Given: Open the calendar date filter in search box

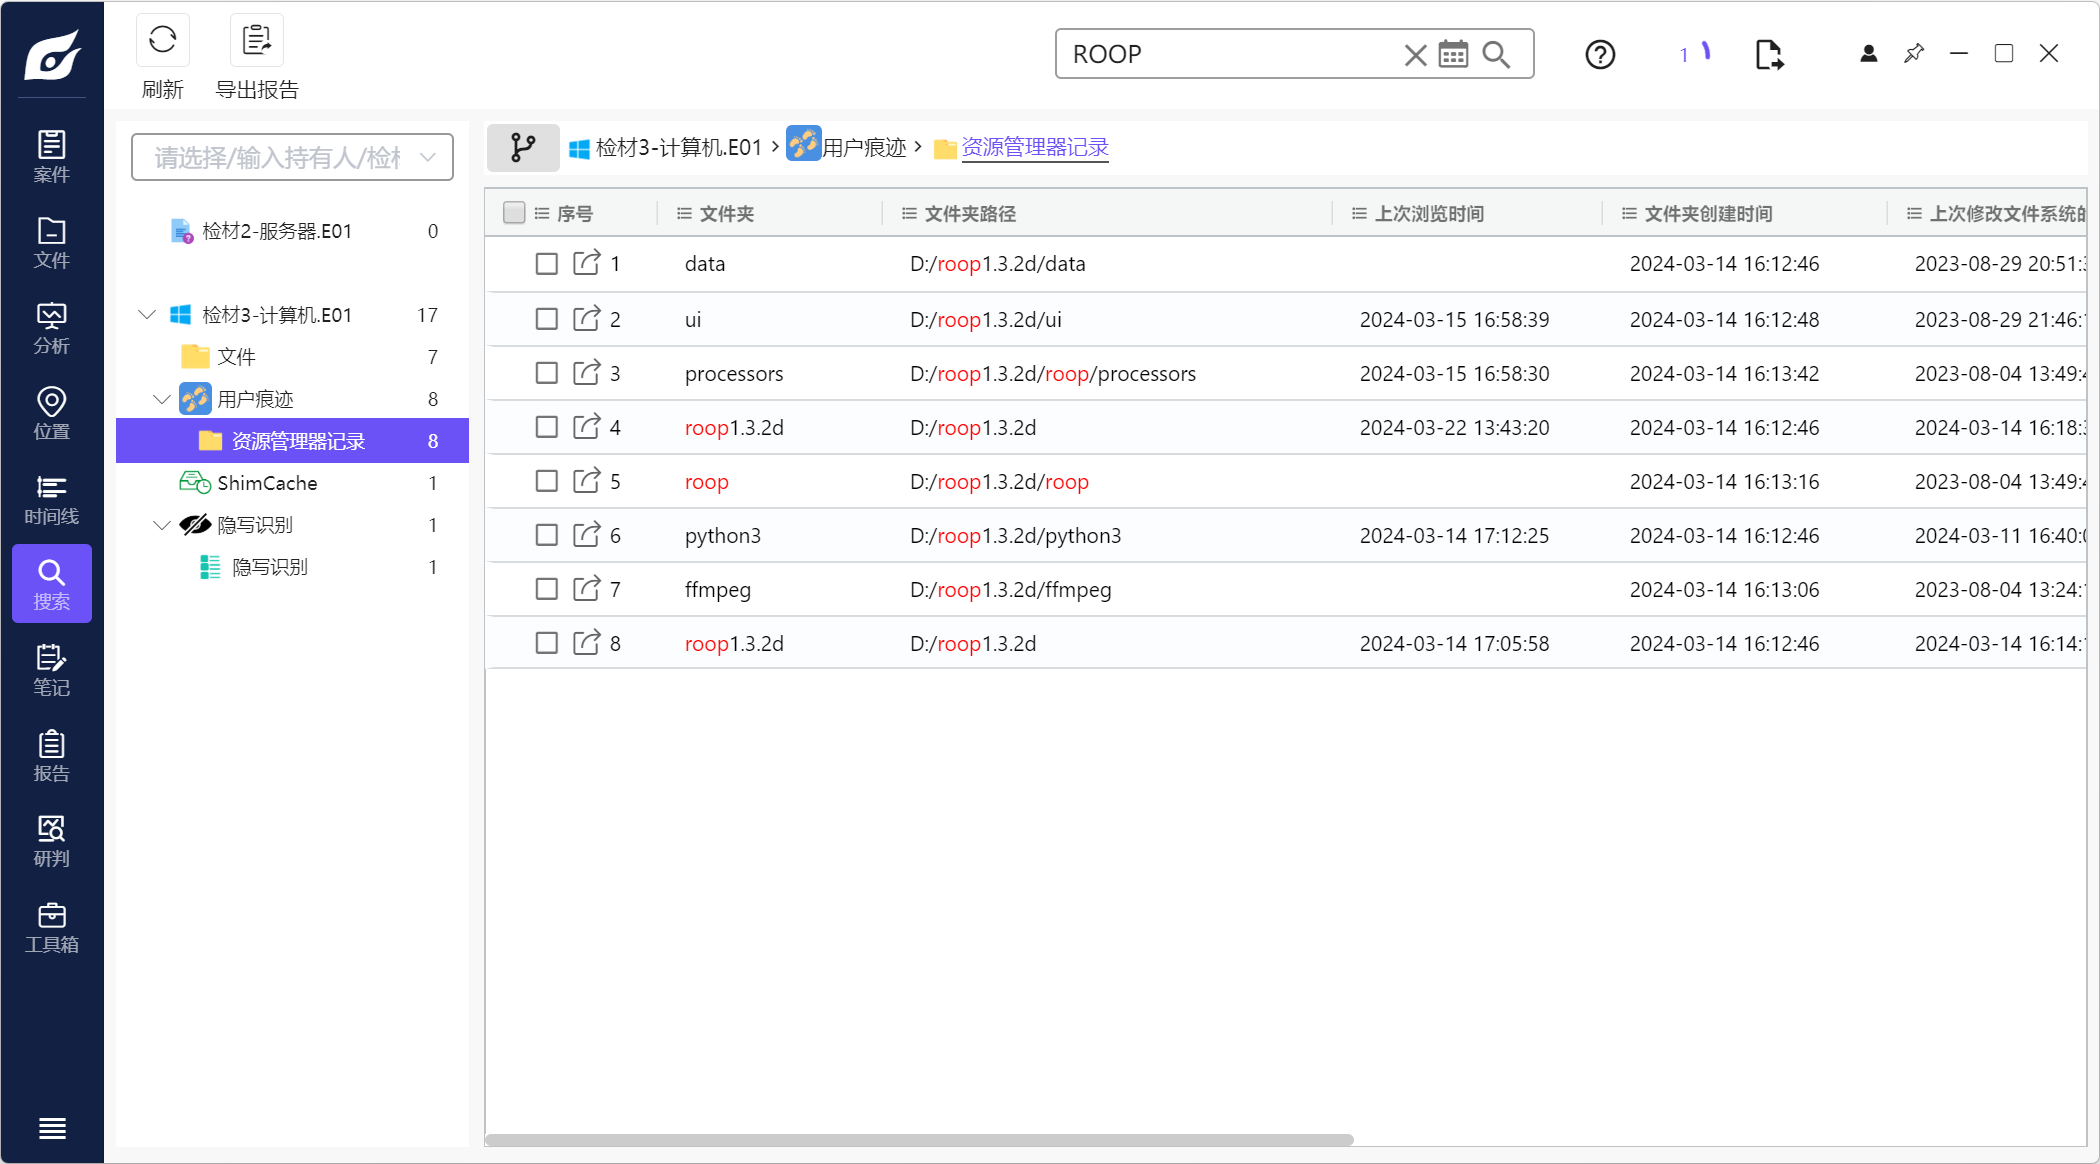Looking at the screenshot, I should (x=1453, y=54).
